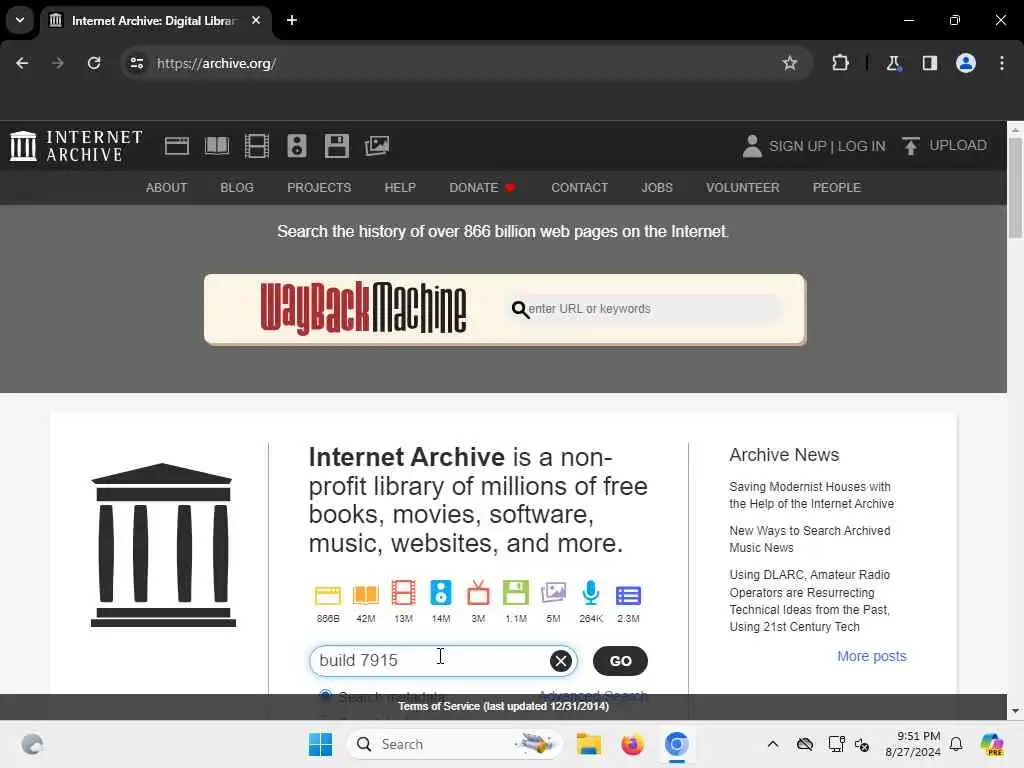The width and height of the screenshot is (1024, 768).
Task: Select the Search metadata radio button
Action: tap(325, 695)
